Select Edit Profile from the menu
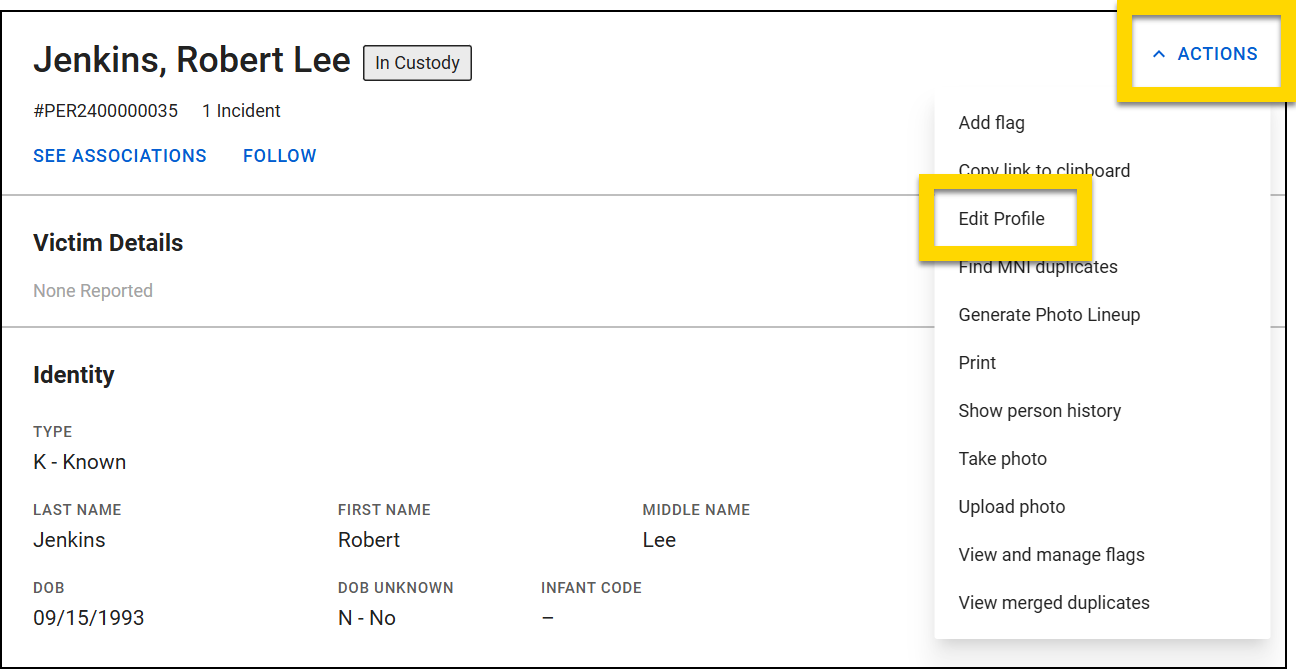1296x669 pixels. click(x=1002, y=218)
